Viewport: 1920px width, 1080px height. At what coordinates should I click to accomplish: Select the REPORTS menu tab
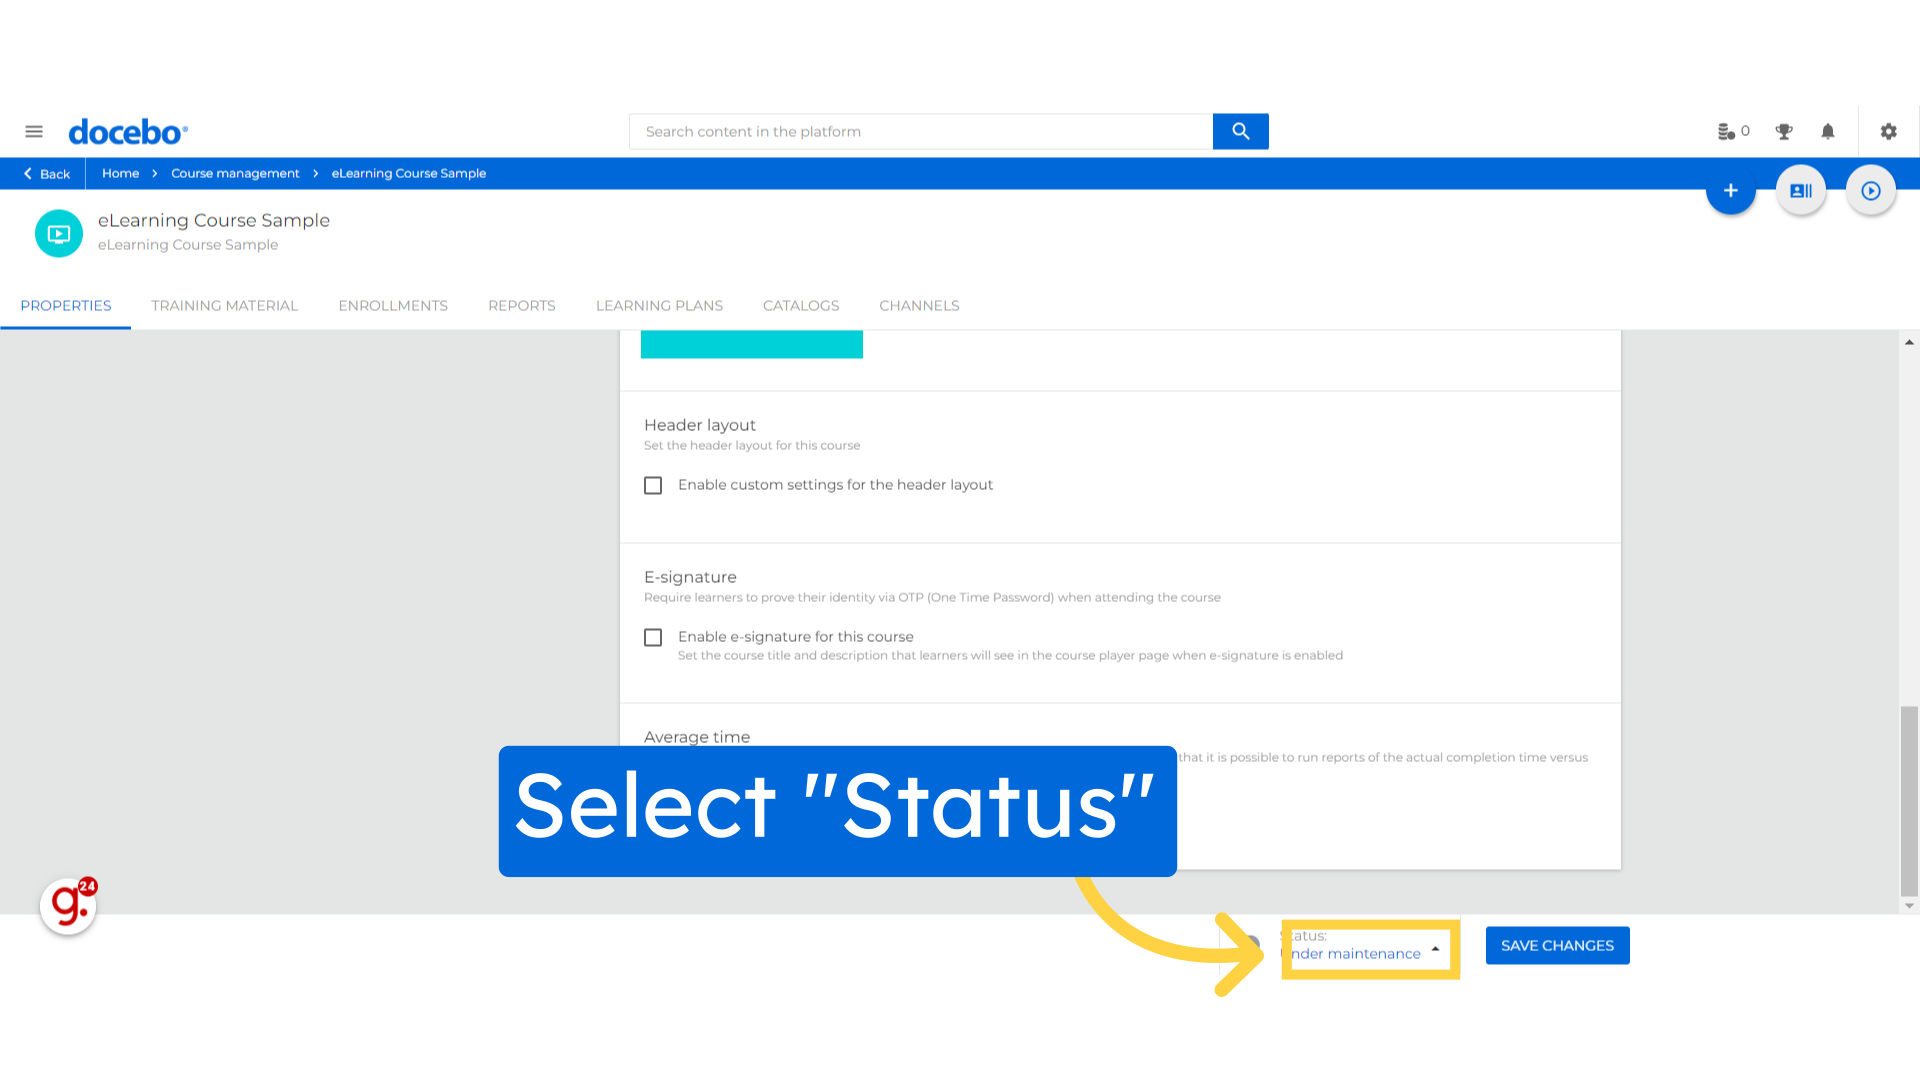coord(522,305)
